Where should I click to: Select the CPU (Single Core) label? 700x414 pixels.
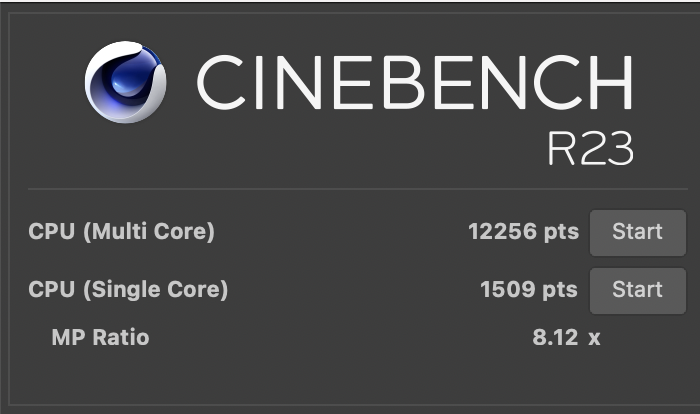[x=128, y=290]
